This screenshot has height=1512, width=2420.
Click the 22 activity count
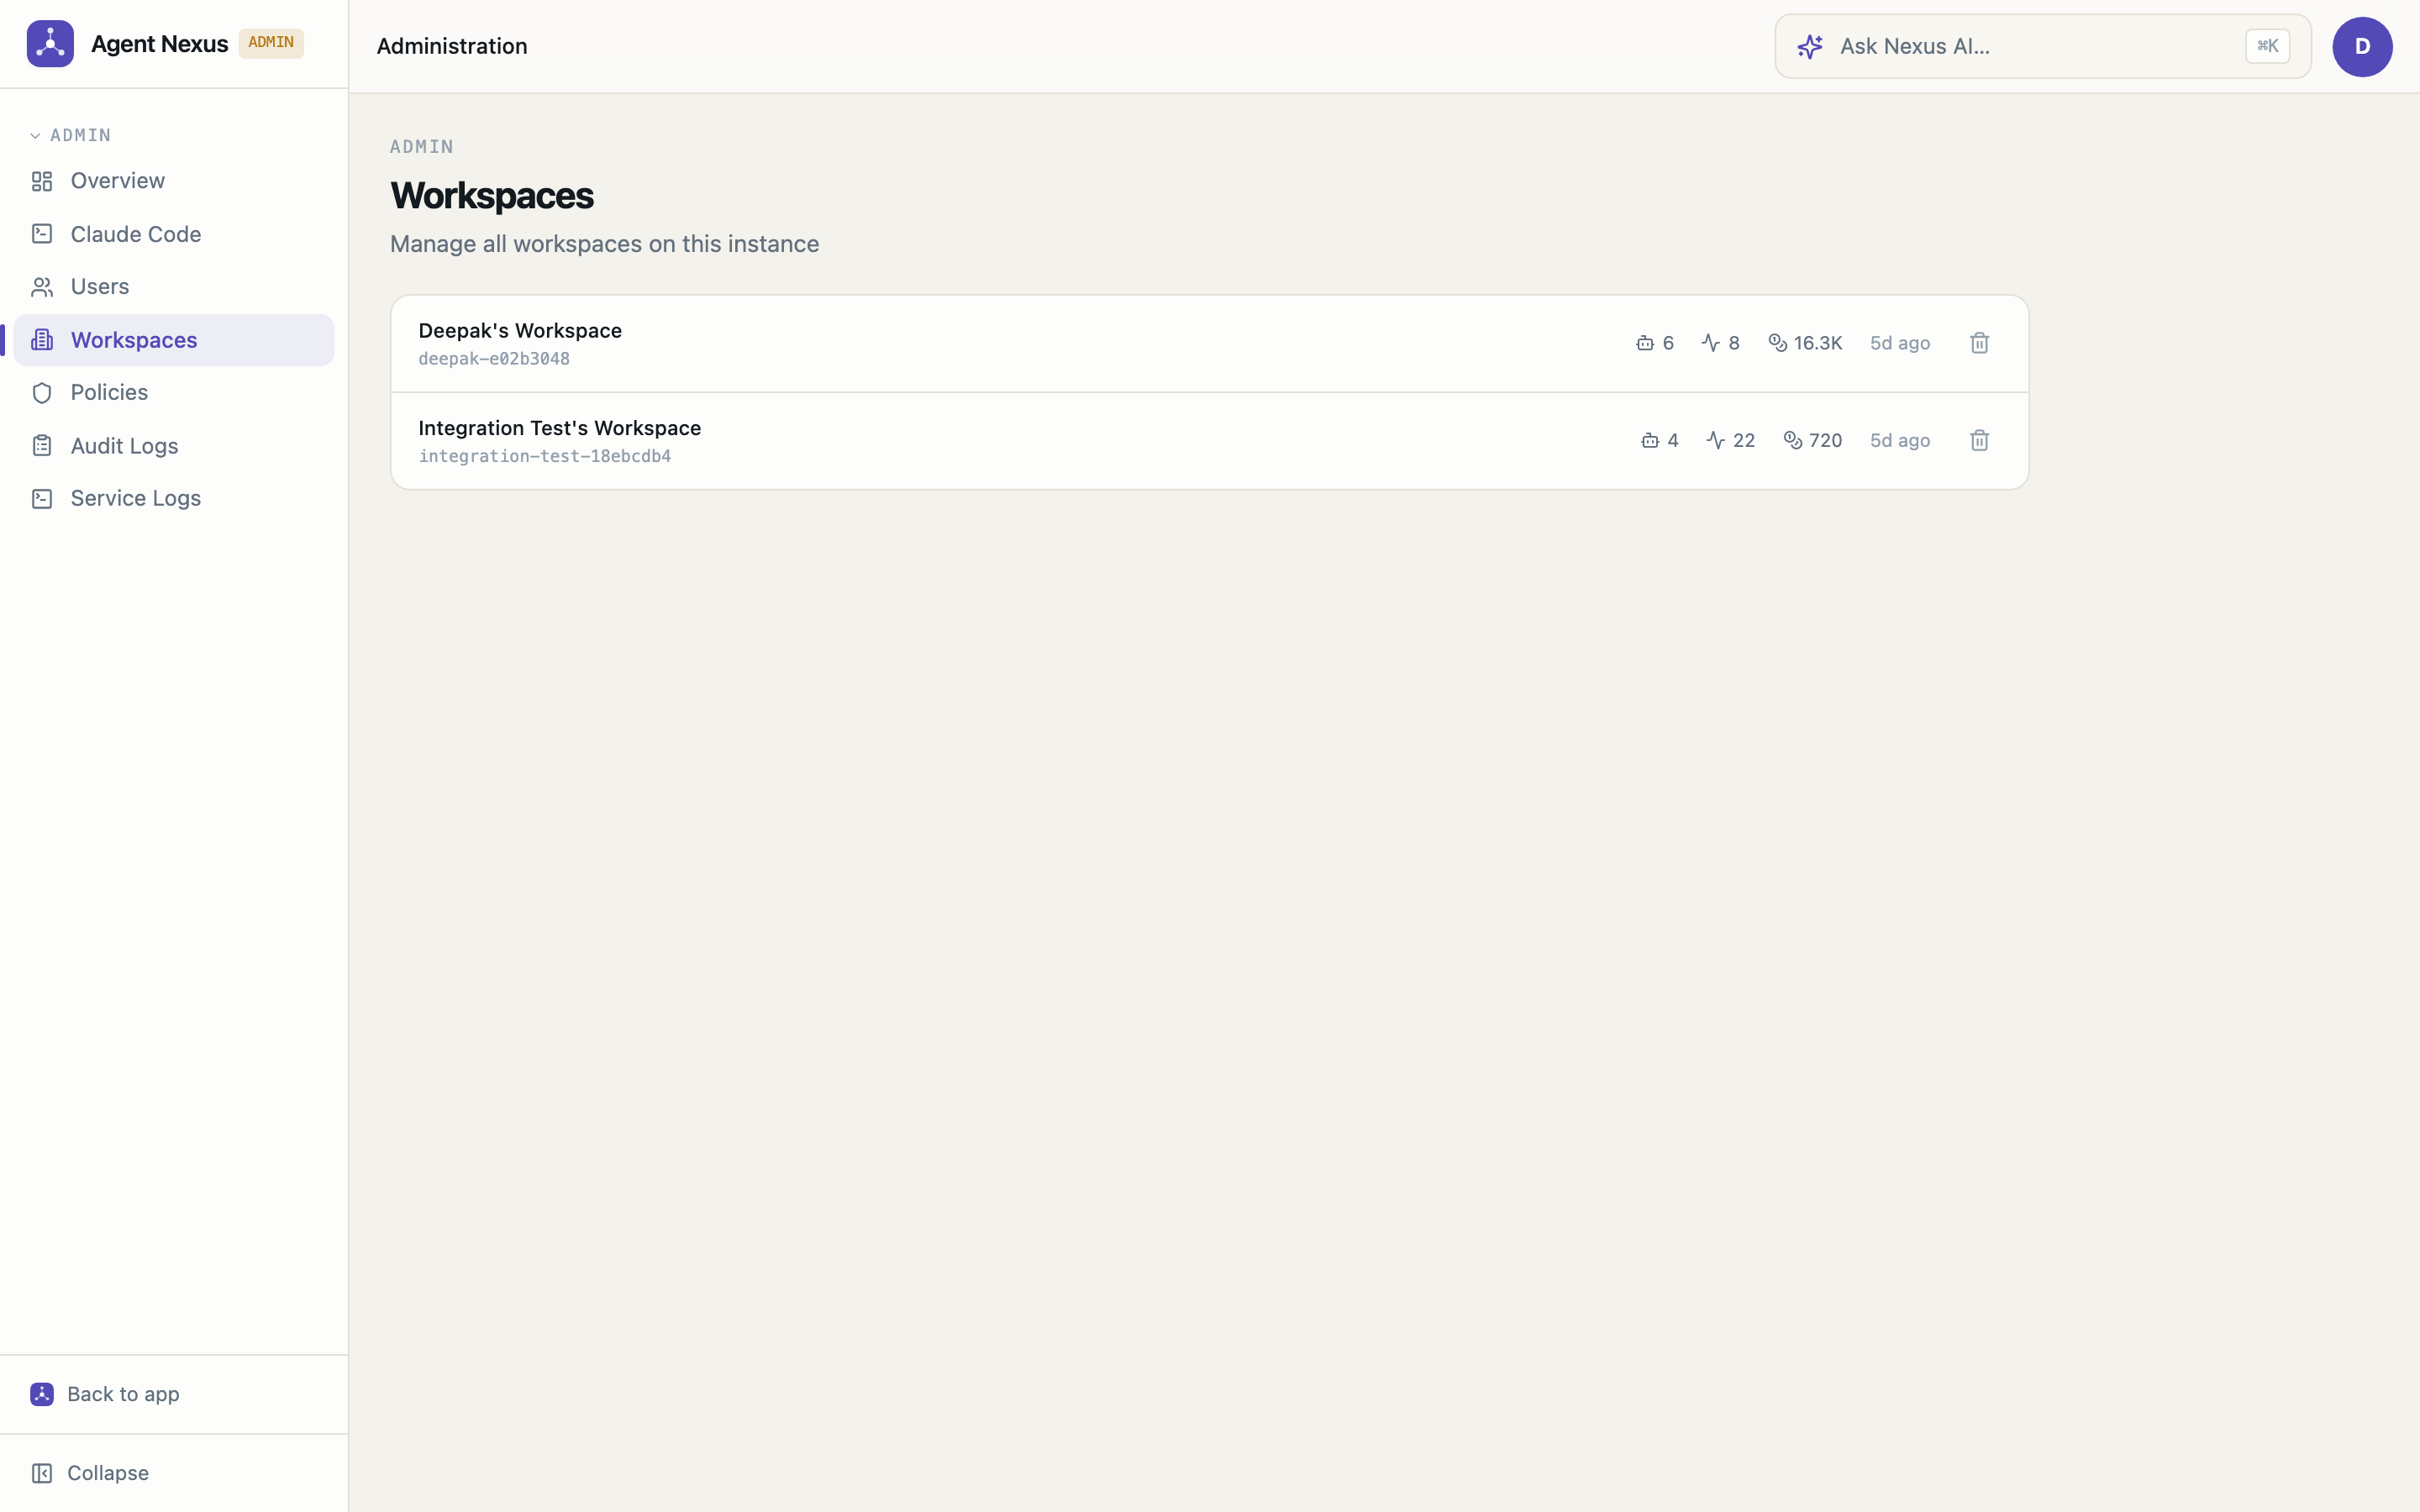(1744, 440)
